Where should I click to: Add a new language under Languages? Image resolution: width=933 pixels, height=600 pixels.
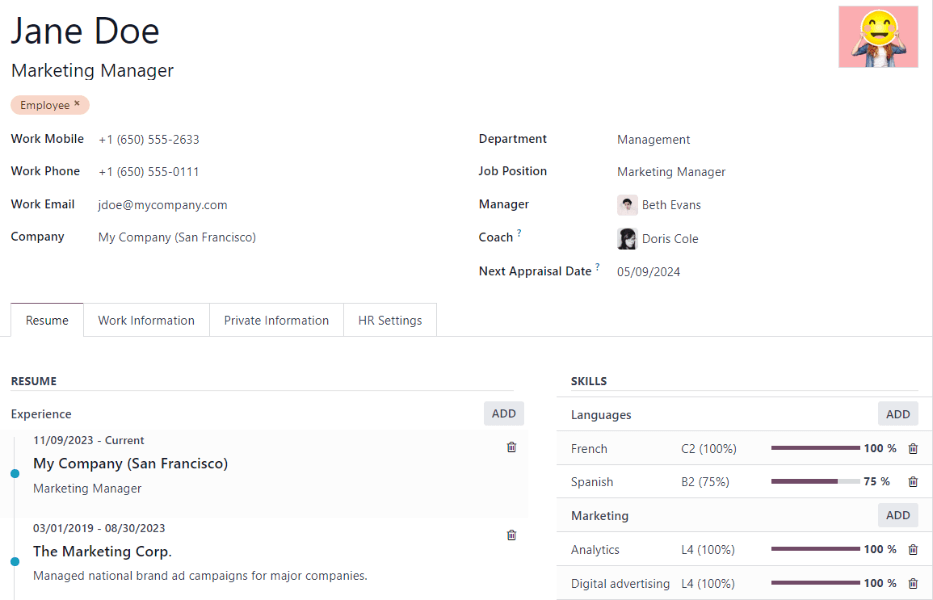897,413
